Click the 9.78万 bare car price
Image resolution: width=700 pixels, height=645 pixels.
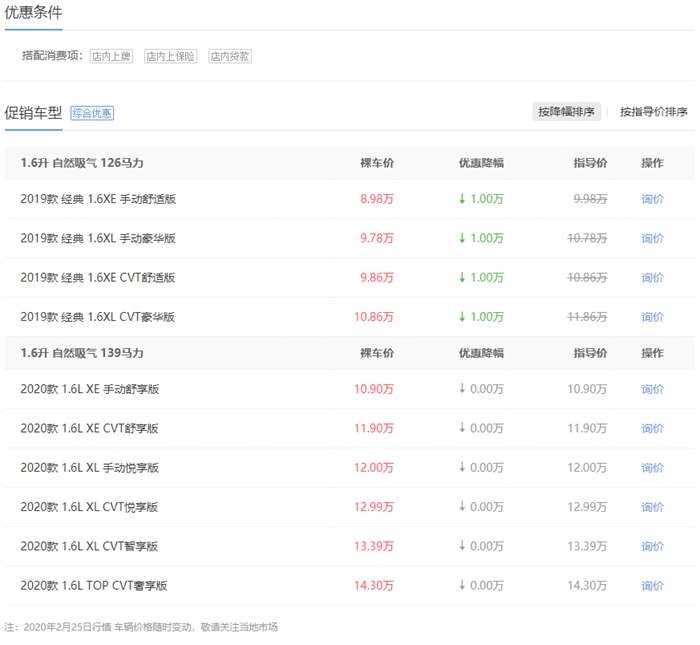click(377, 238)
